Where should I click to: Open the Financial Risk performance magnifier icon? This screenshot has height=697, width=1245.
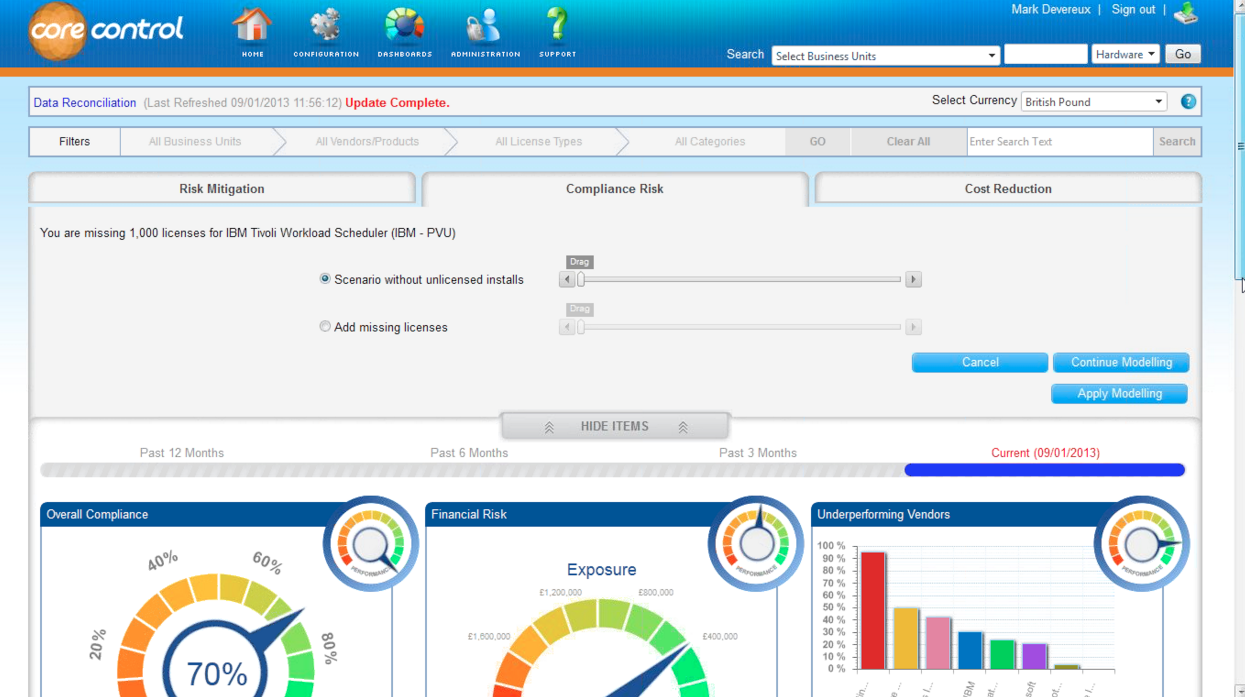[x=756, y=544]
